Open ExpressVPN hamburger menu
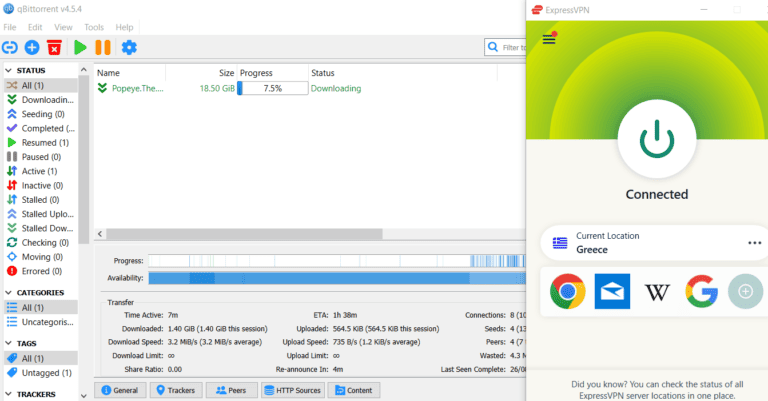Screen dimensions: 768x401 pyautogui.click(x=549, y=39)
